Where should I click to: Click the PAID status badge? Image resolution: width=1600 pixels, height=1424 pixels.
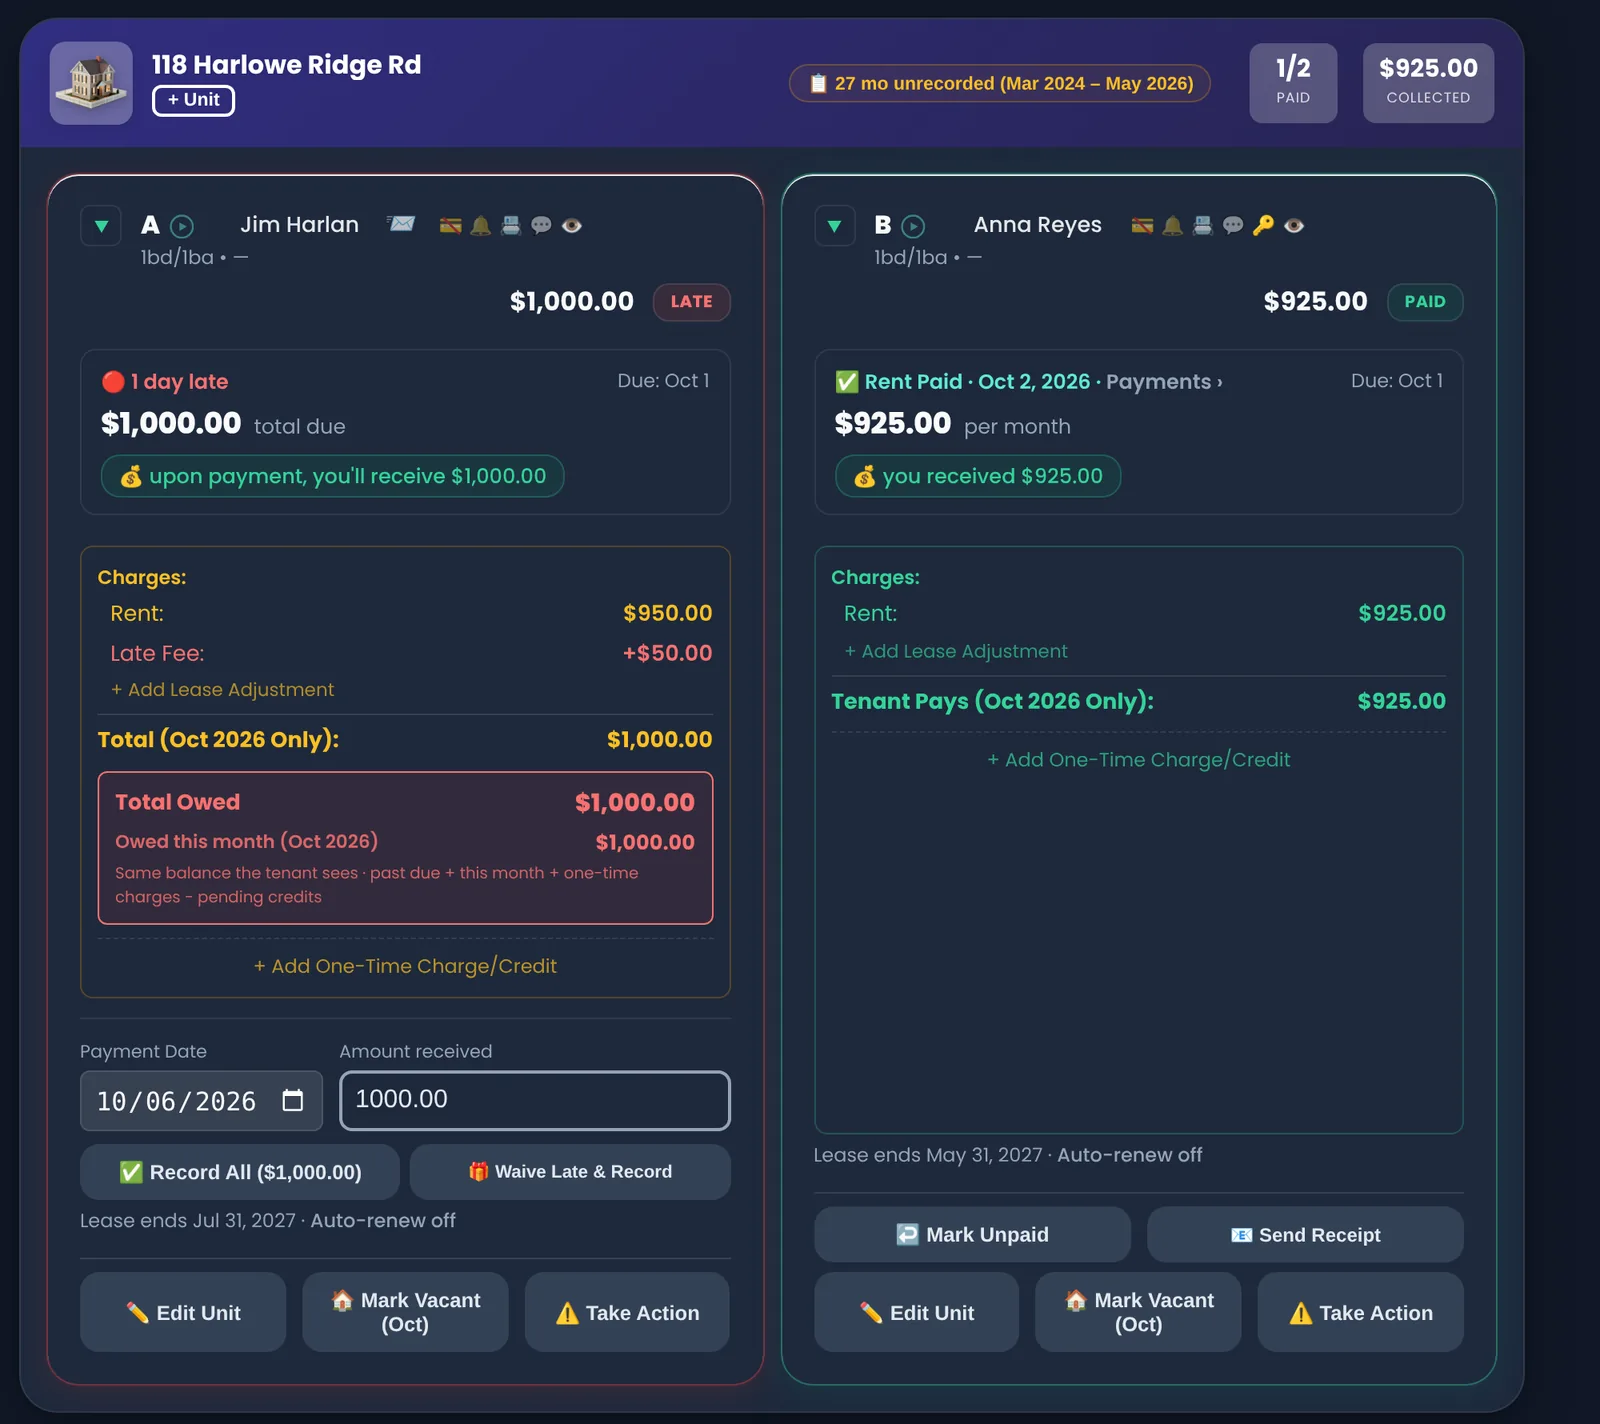click(1425, 302)
